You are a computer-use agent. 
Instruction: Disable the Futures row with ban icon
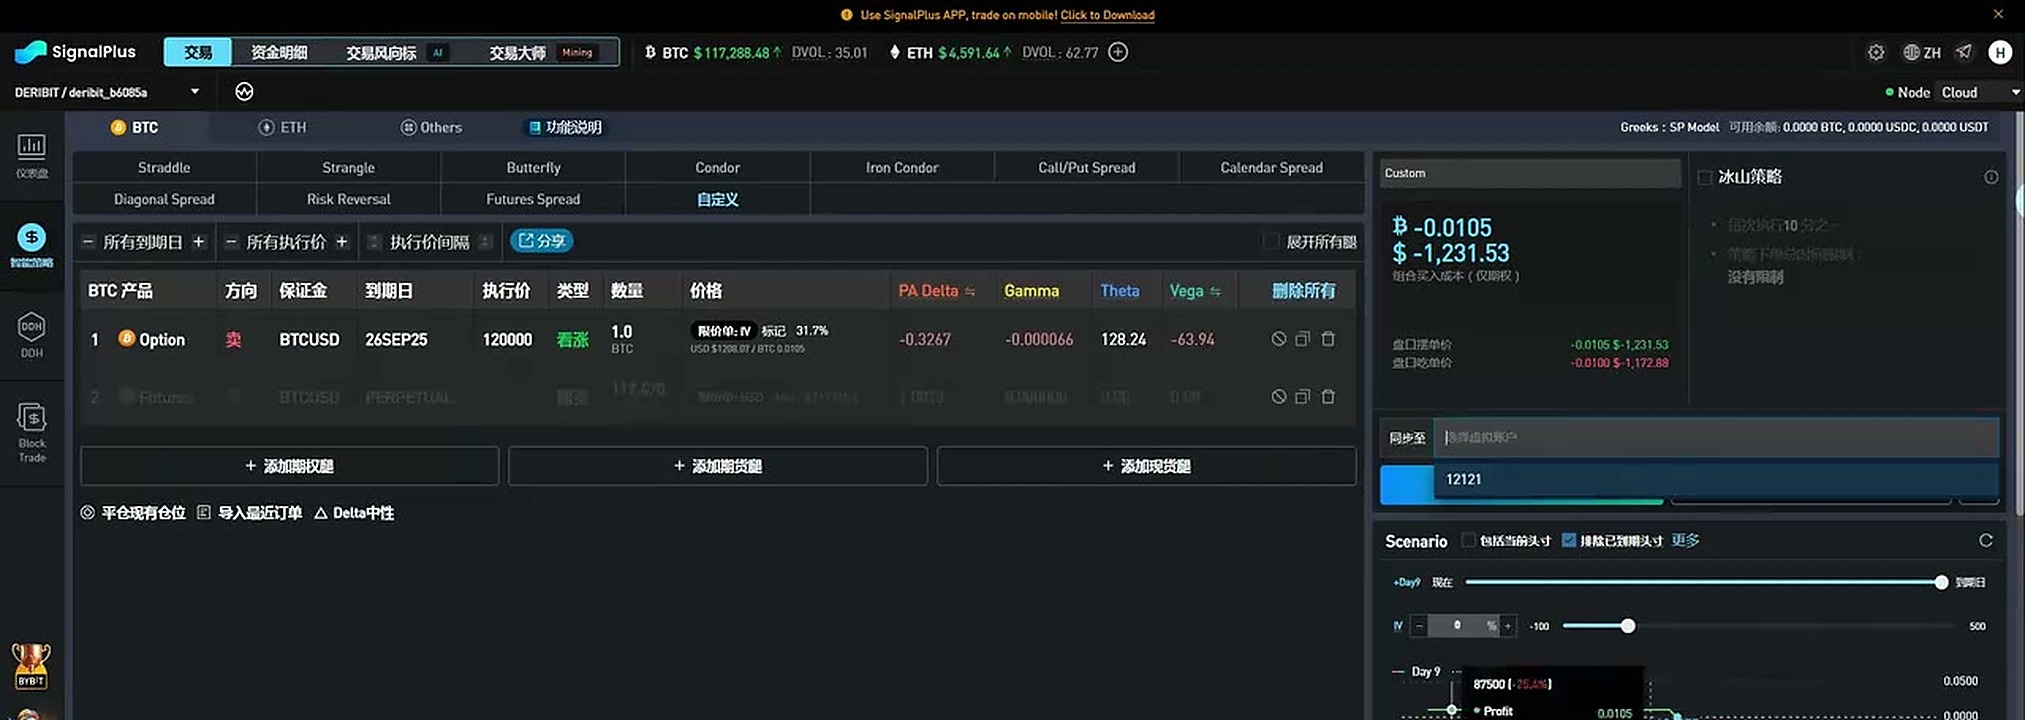pyautogui.click(x=1278, y=397)
